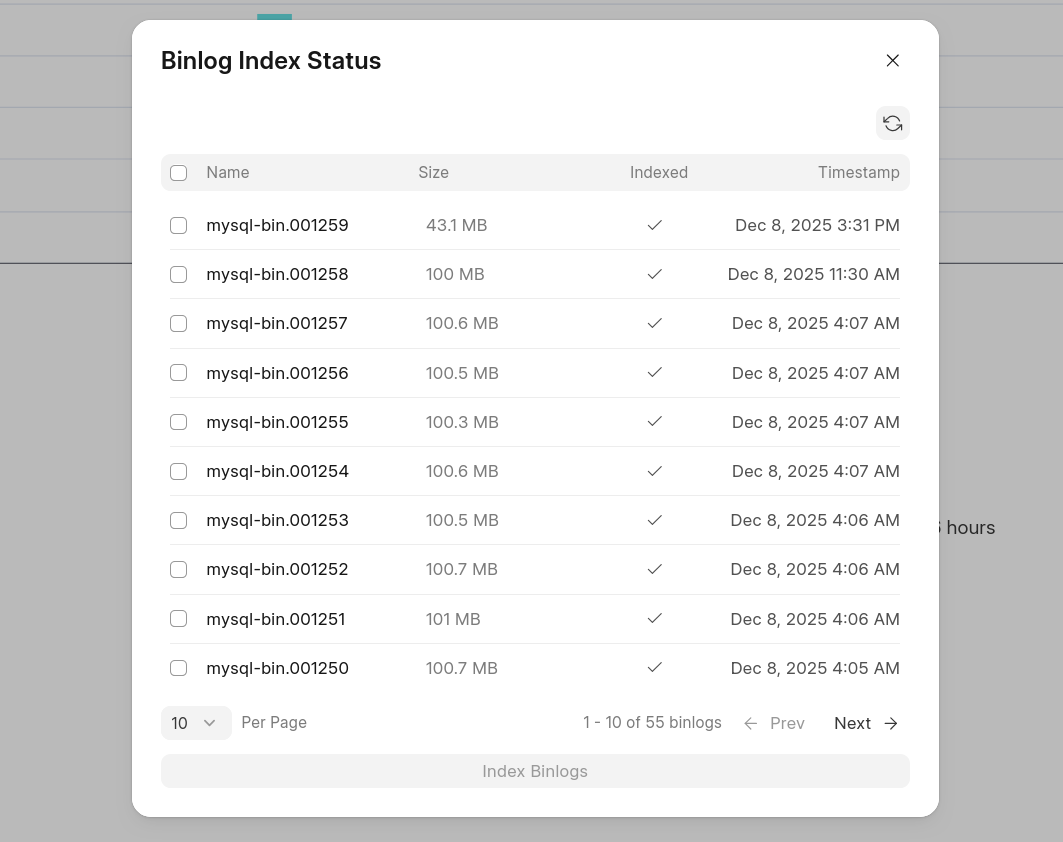
Task: Check the box for mysql-bin.001254
Action: (178, 471)
